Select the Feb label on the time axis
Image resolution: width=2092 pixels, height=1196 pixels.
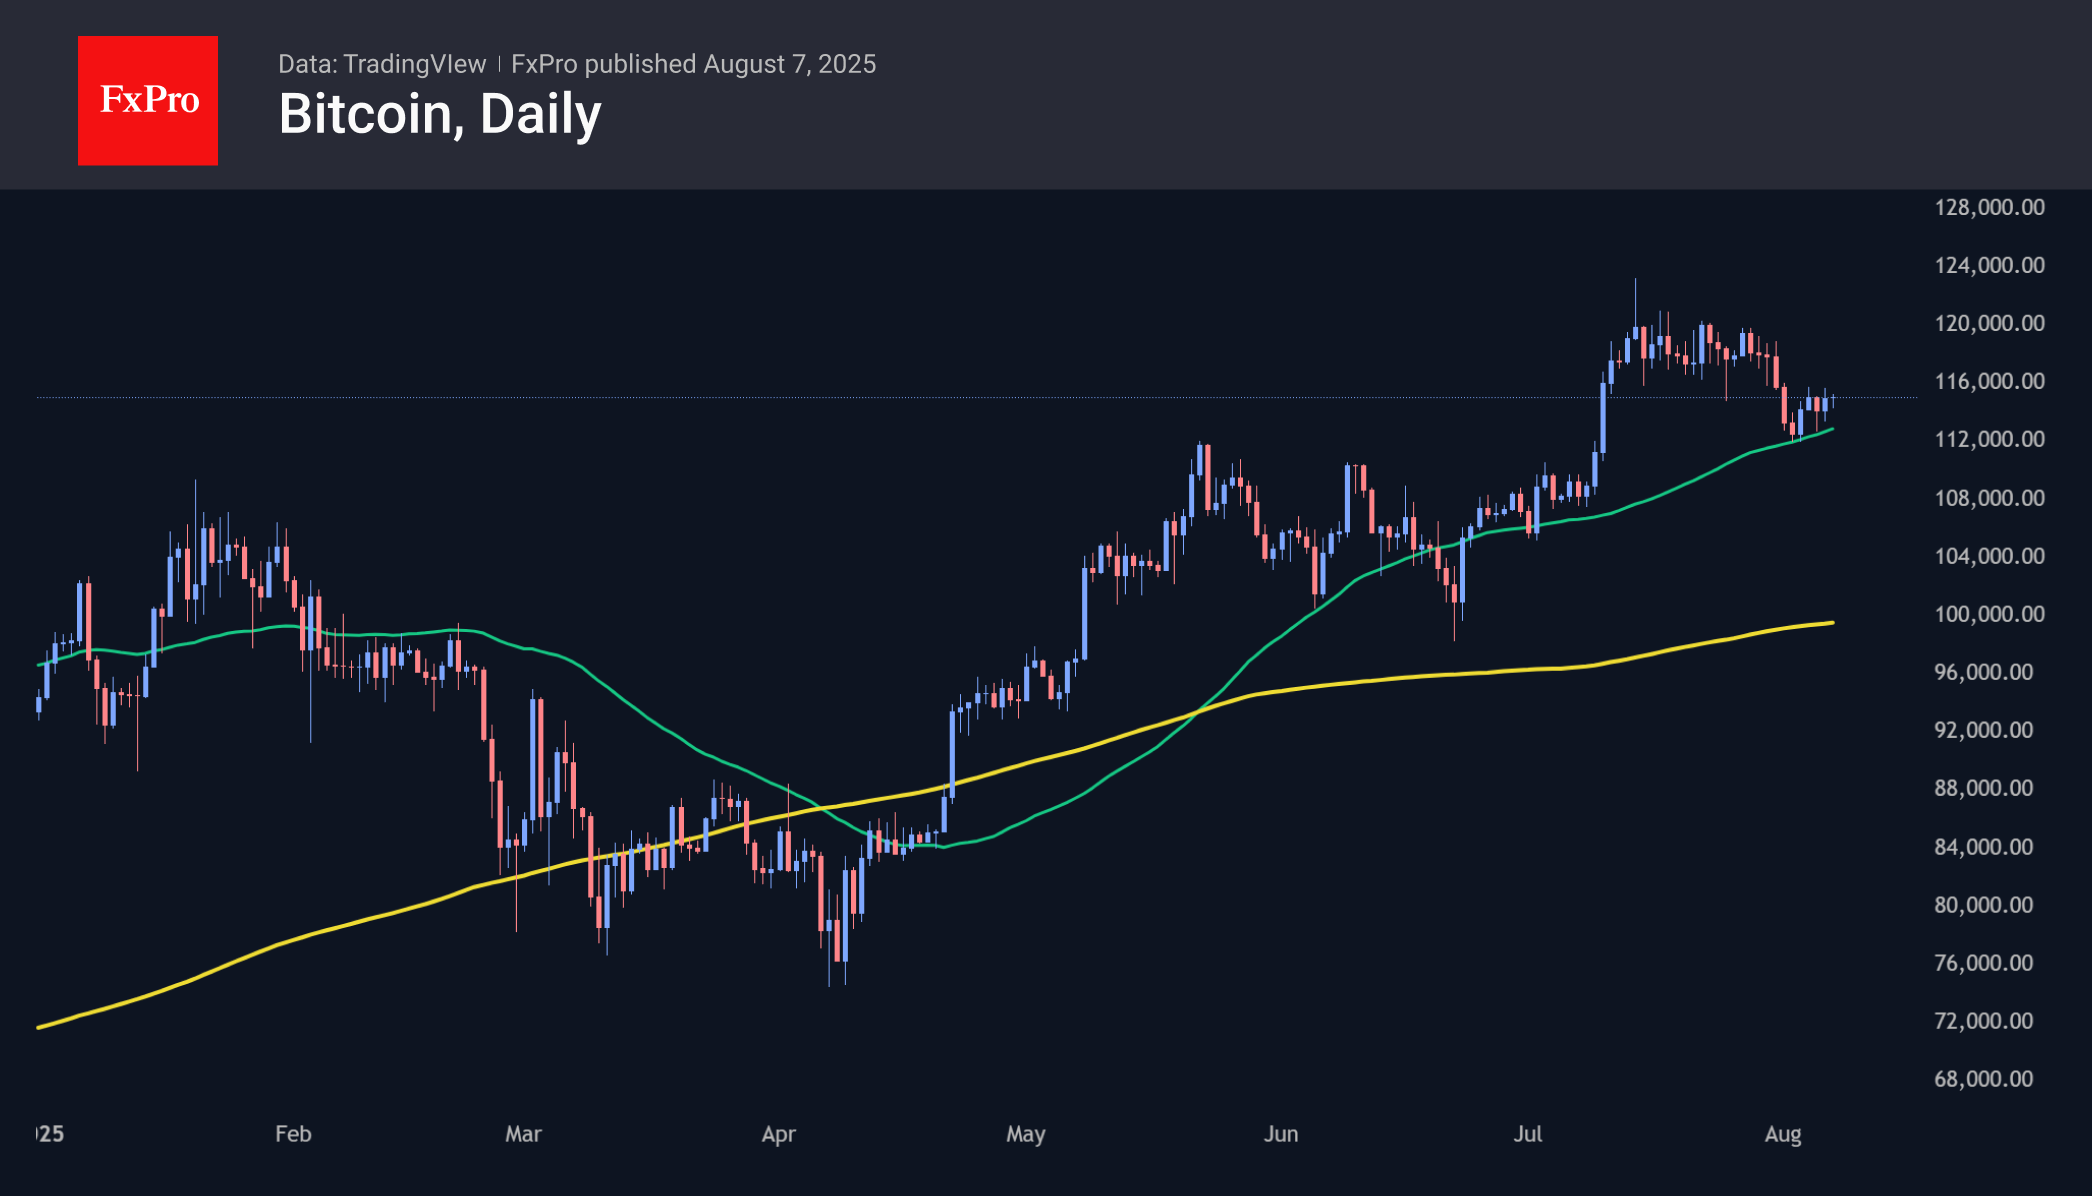[x=293, y=1134]
